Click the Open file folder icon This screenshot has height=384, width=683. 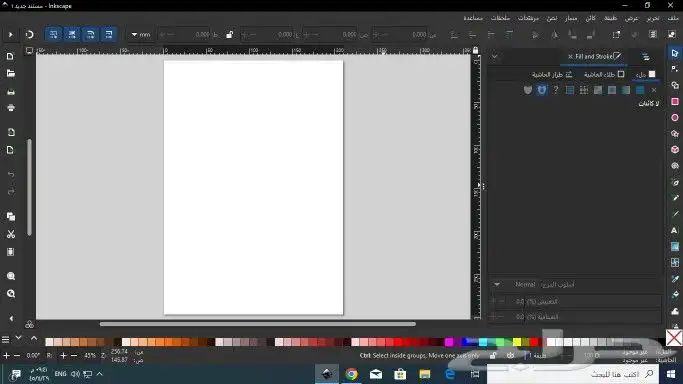point(10,73)
